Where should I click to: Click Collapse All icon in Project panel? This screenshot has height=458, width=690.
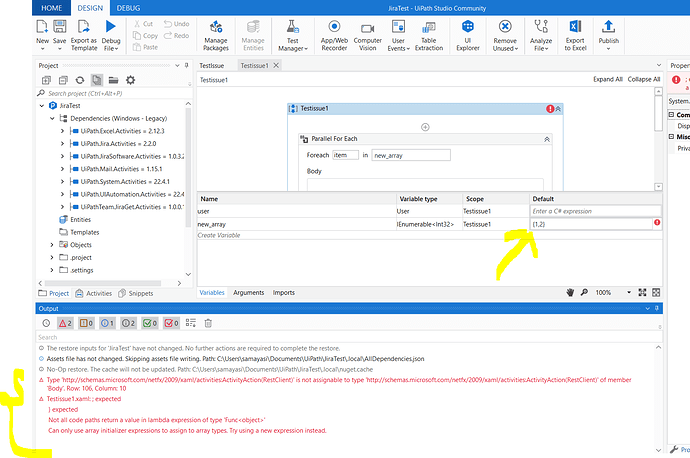click(x=63, y=80)
